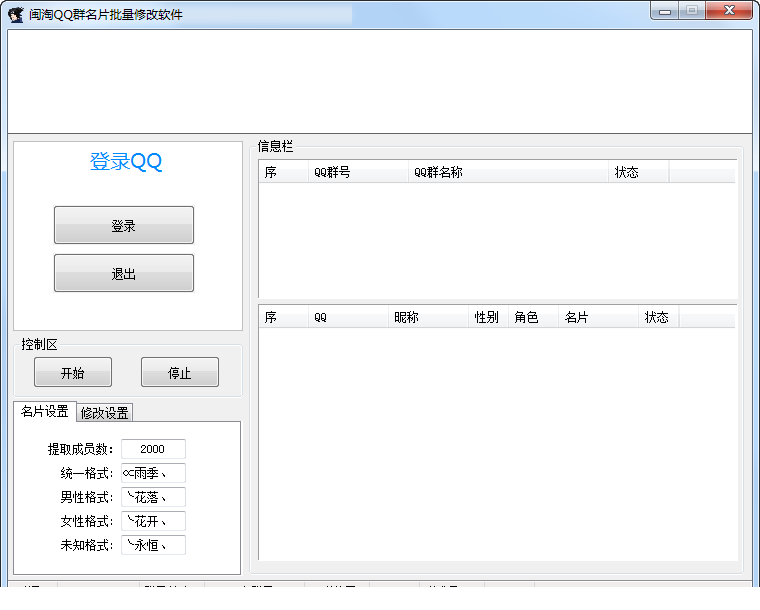Image resolution: width=760 pixels, height=610 pixels.
Task: Focus the 统一格式 input field
Action: [x=153, y=473]
